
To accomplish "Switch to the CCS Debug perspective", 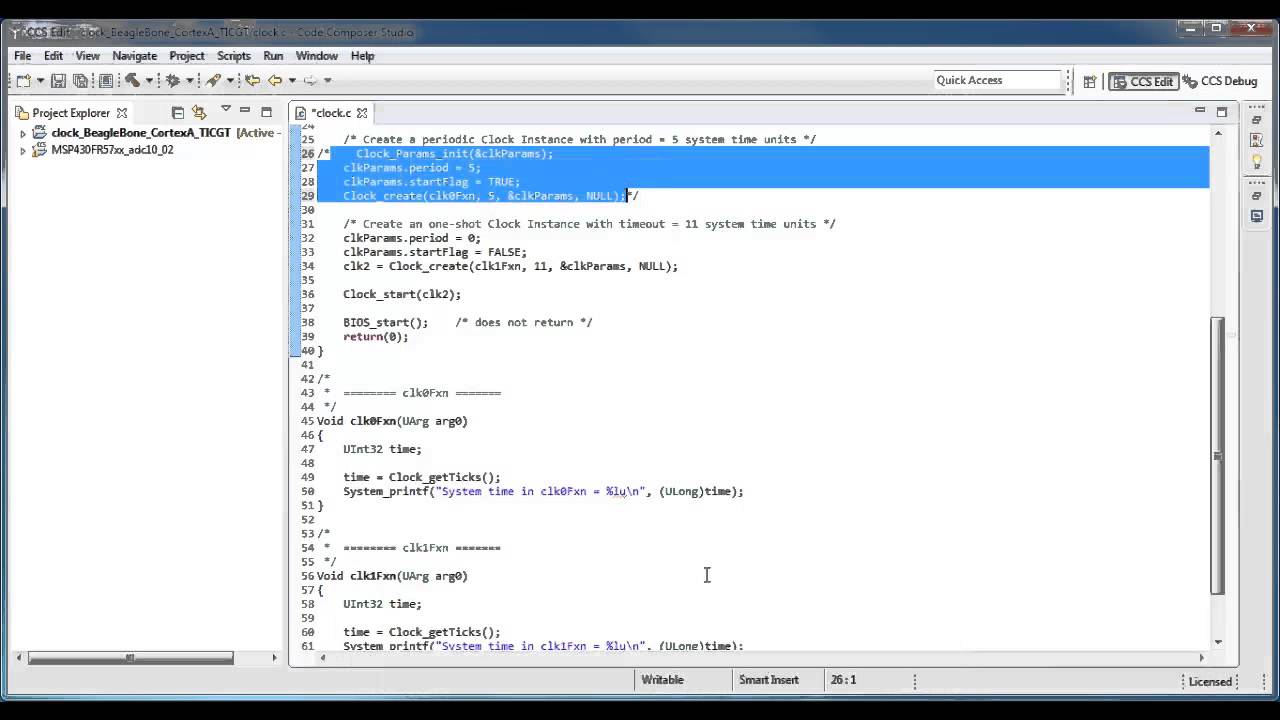I will [x=1220, y=81].
